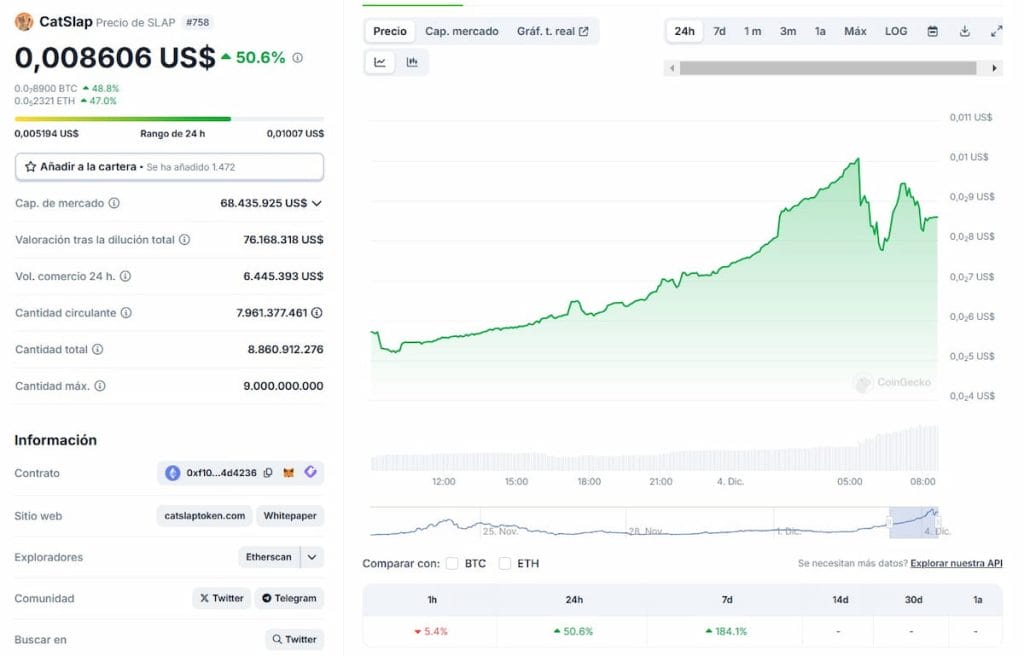Click the 24h change value 50.6% in table

[x=573, y=631]
